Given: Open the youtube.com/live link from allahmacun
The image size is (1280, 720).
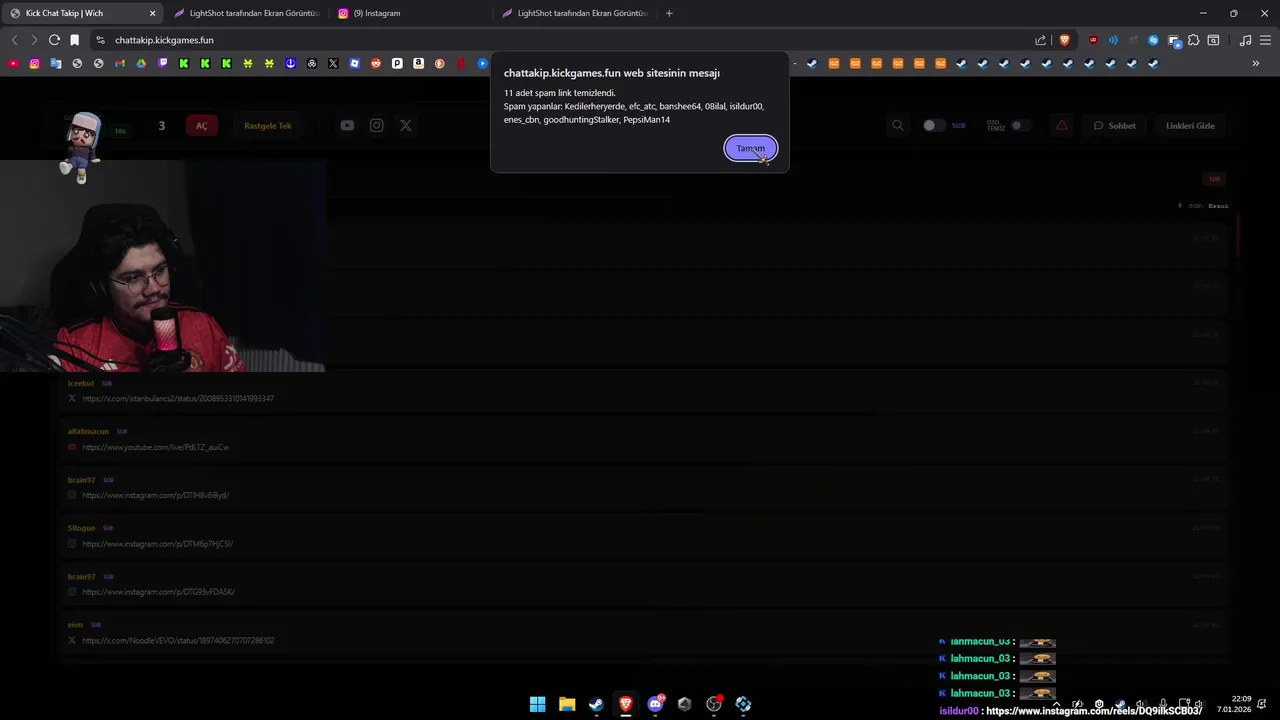Looking at the screenshot, I should point(155,447).
